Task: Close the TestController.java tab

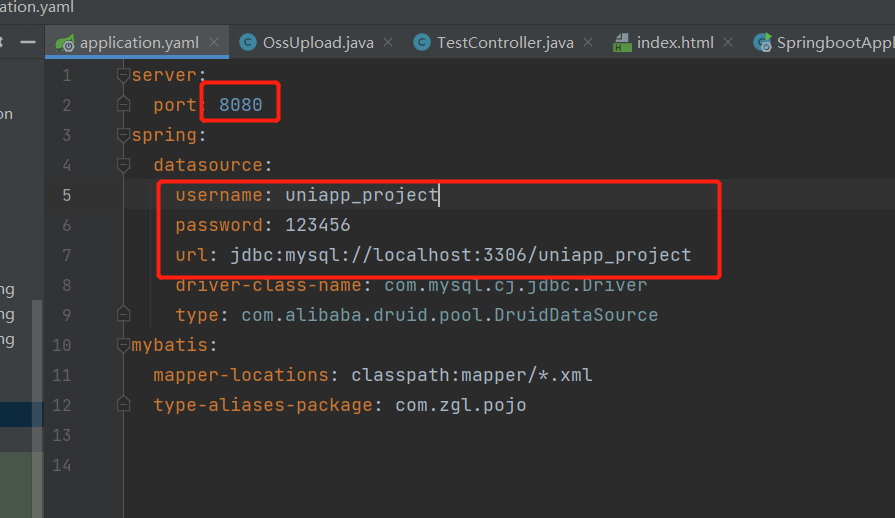Action: pos(589,43)
